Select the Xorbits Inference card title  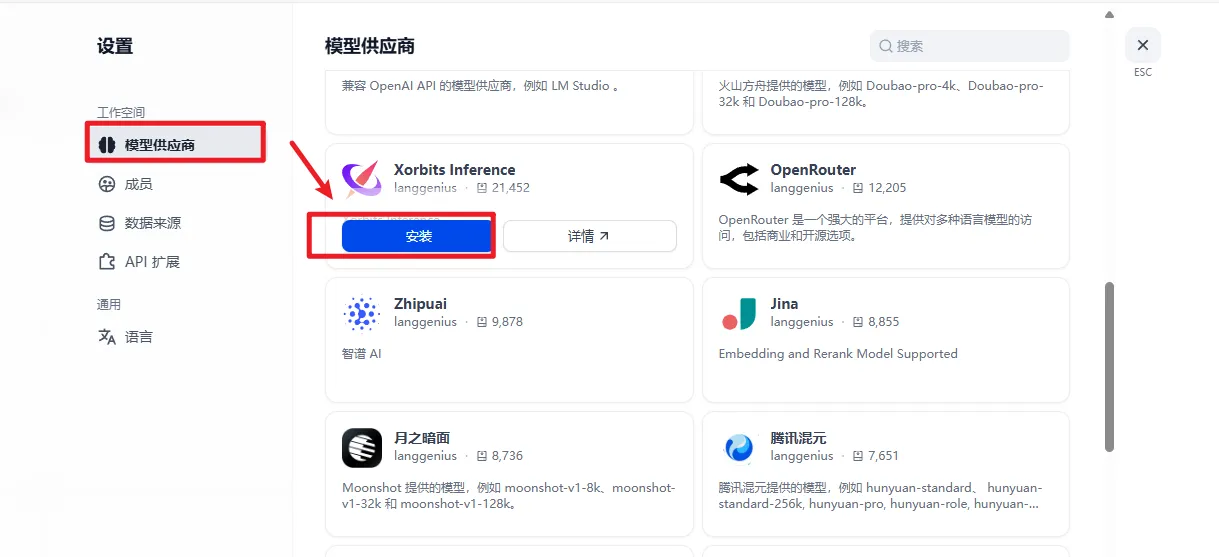click(455, 170)
